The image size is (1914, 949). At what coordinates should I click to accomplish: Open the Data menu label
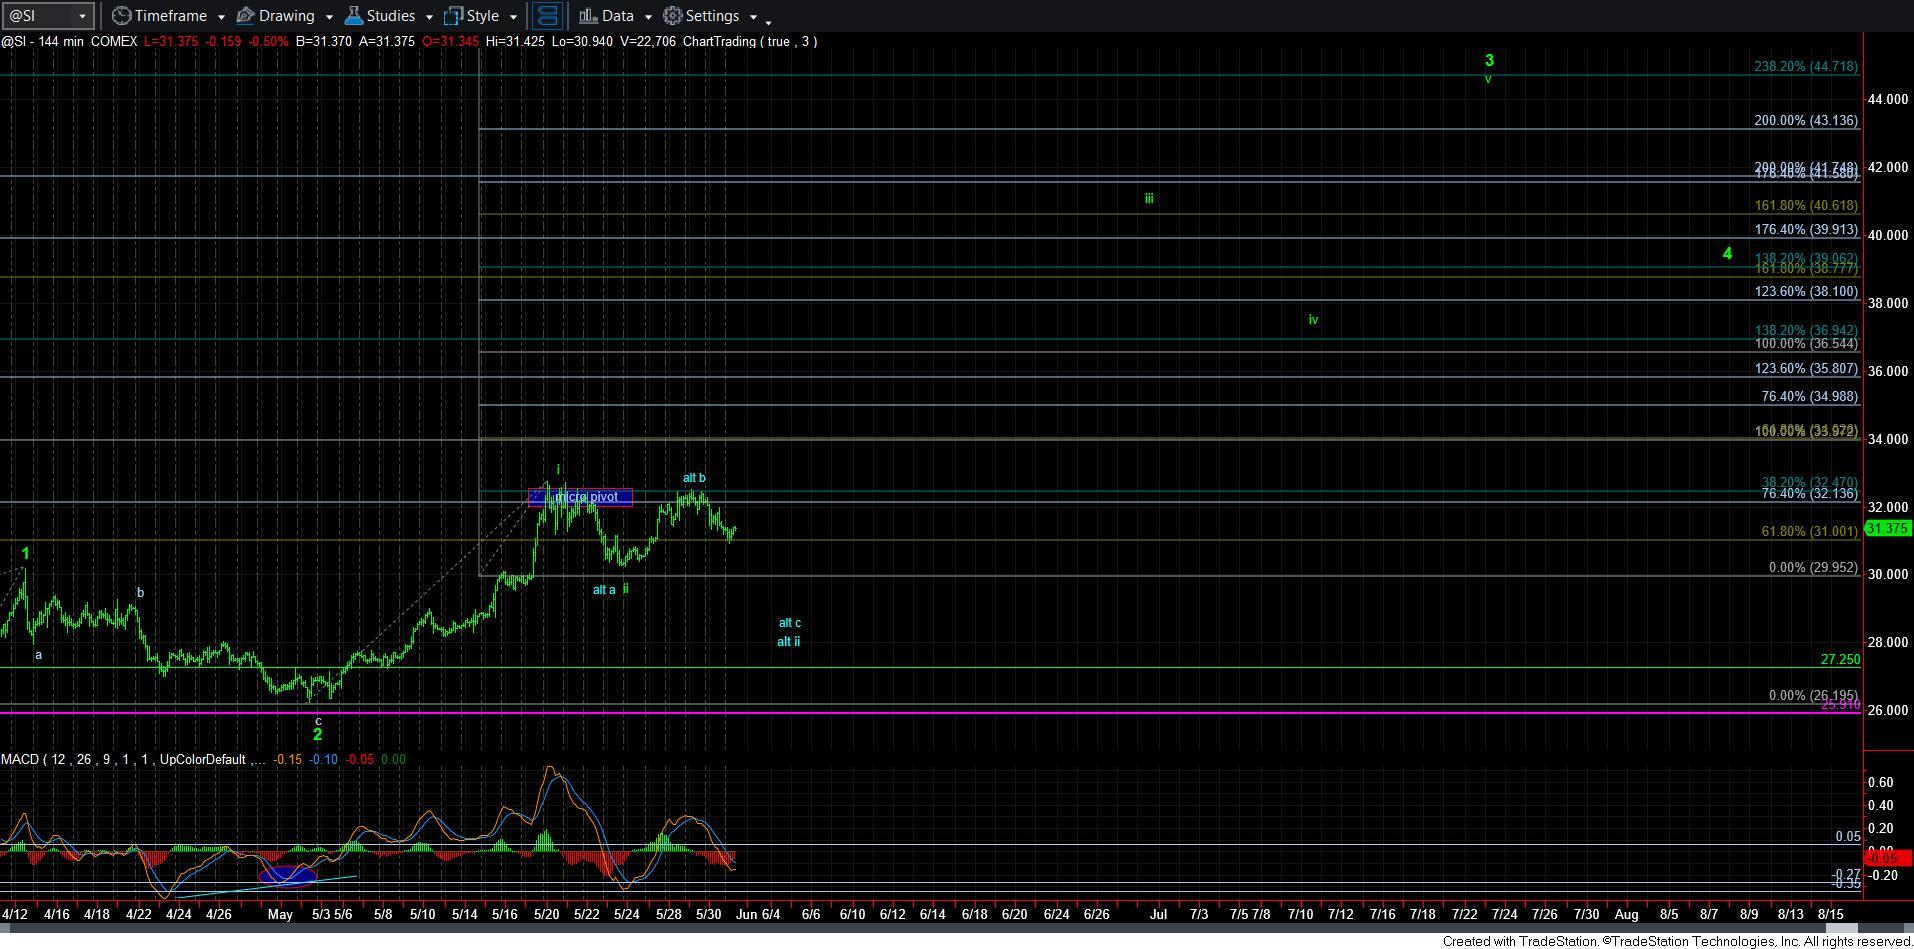pyautogui.click(x=617, y=16)
